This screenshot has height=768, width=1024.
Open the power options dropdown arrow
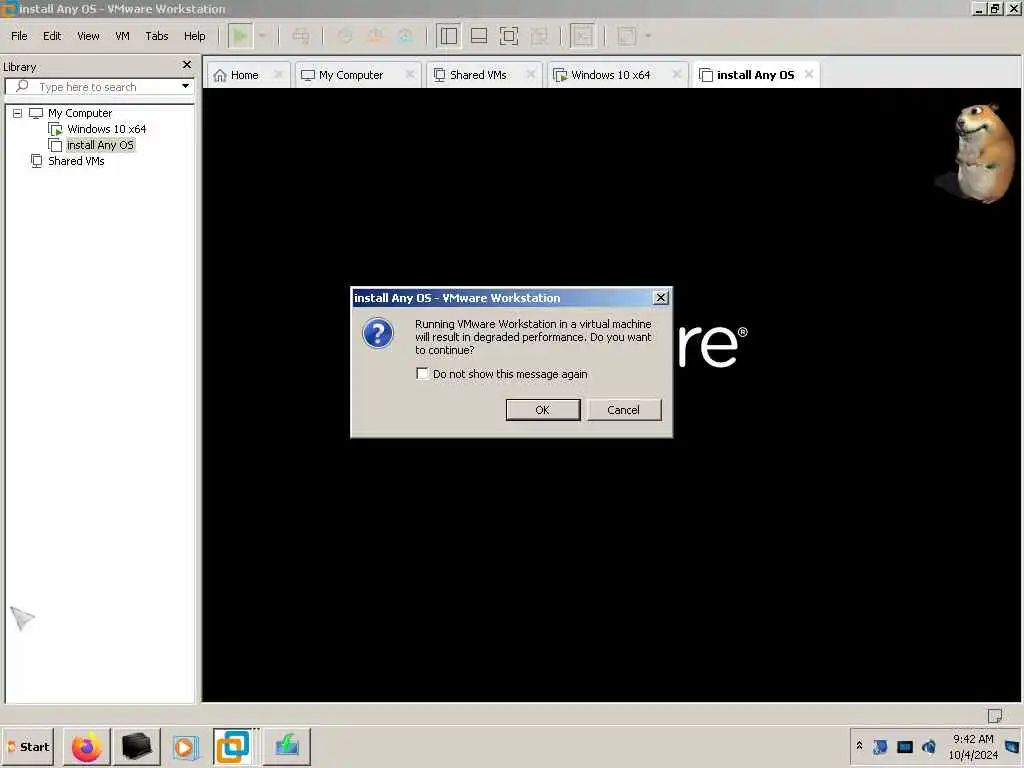(x=263, y=36)
